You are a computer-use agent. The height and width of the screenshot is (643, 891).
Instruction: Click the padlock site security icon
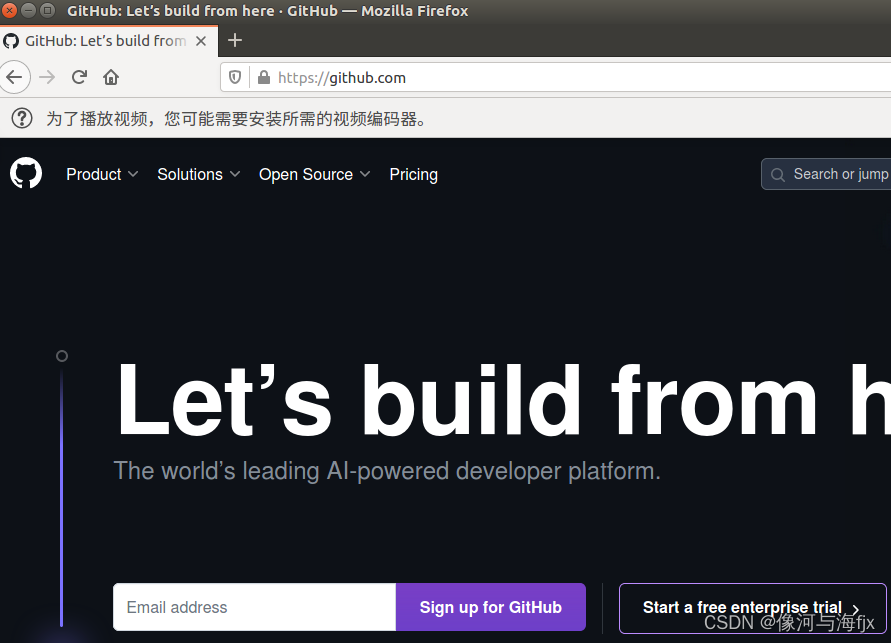pos(264,77)
